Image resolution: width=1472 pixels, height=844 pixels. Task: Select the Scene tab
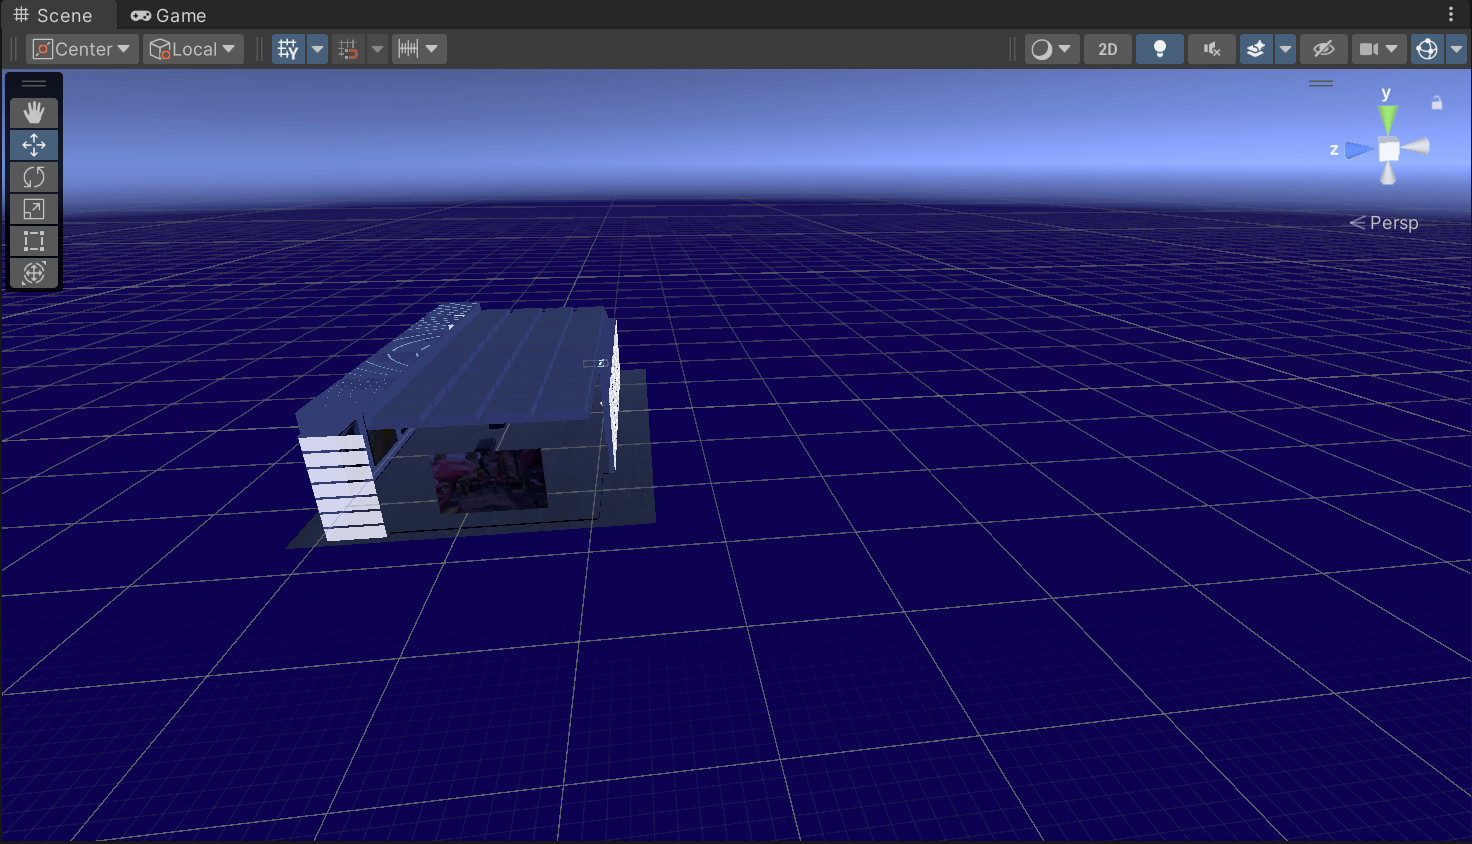(x=53, y=15)
